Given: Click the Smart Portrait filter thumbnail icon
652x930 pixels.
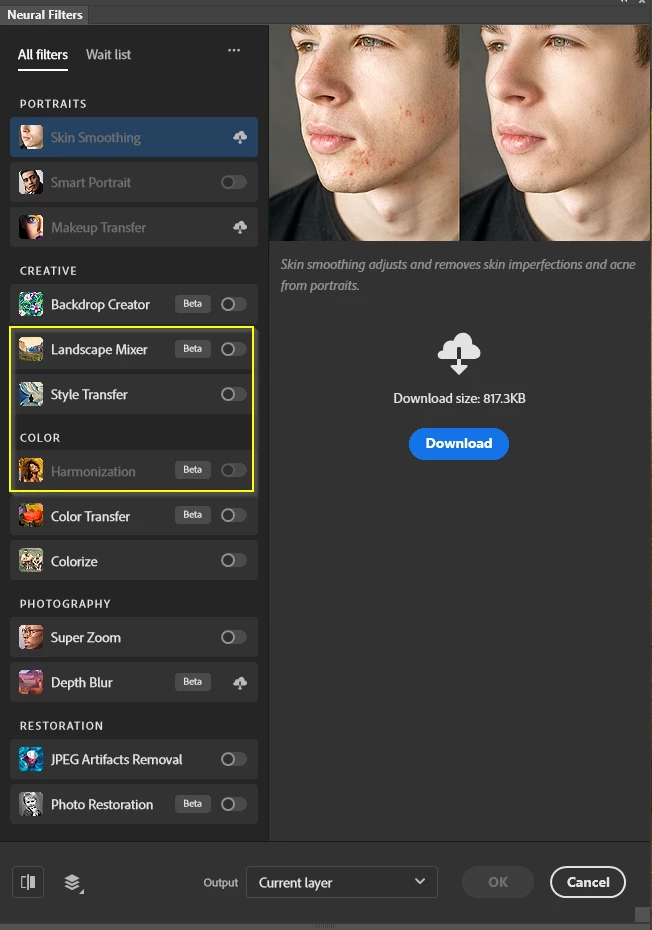Looking at the screenshot, I should tap(31, 182).
